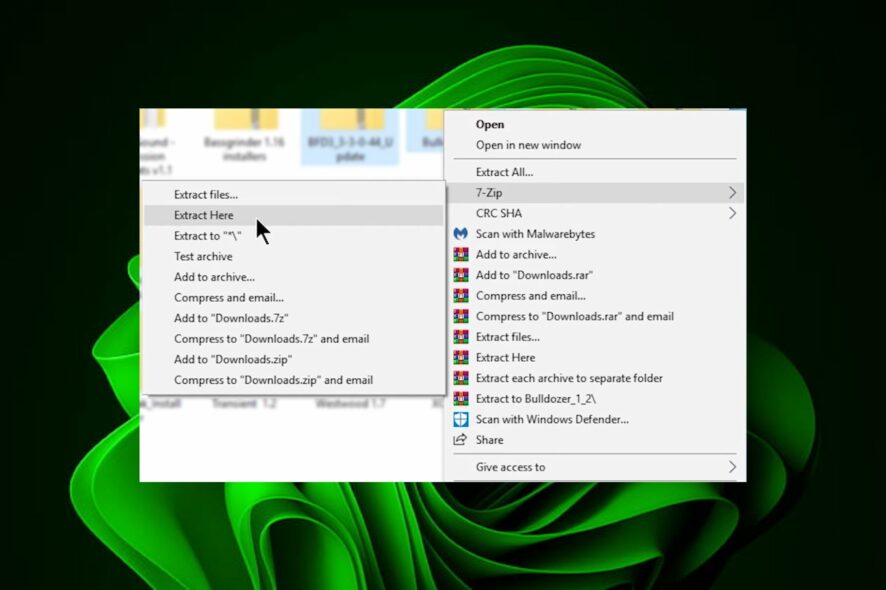Viewport: 886px width, 590px height.
Task: Choose 7-Zip Extract files... option
Action: point(293,194)
